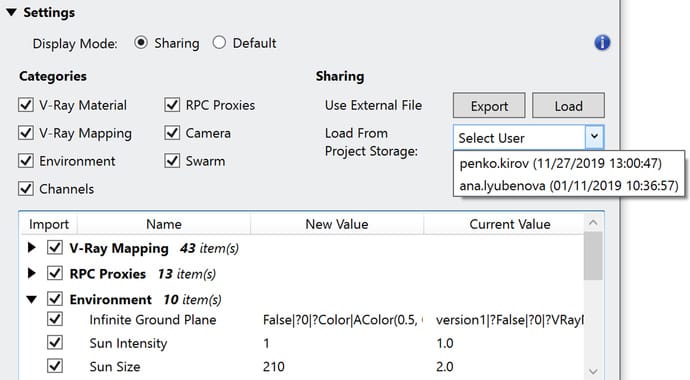Image resolution: width=690 pixels, height=380 pixels.
Task: Uncheck the V-Ray Mapping category checkbox
Action: (26, 132)
